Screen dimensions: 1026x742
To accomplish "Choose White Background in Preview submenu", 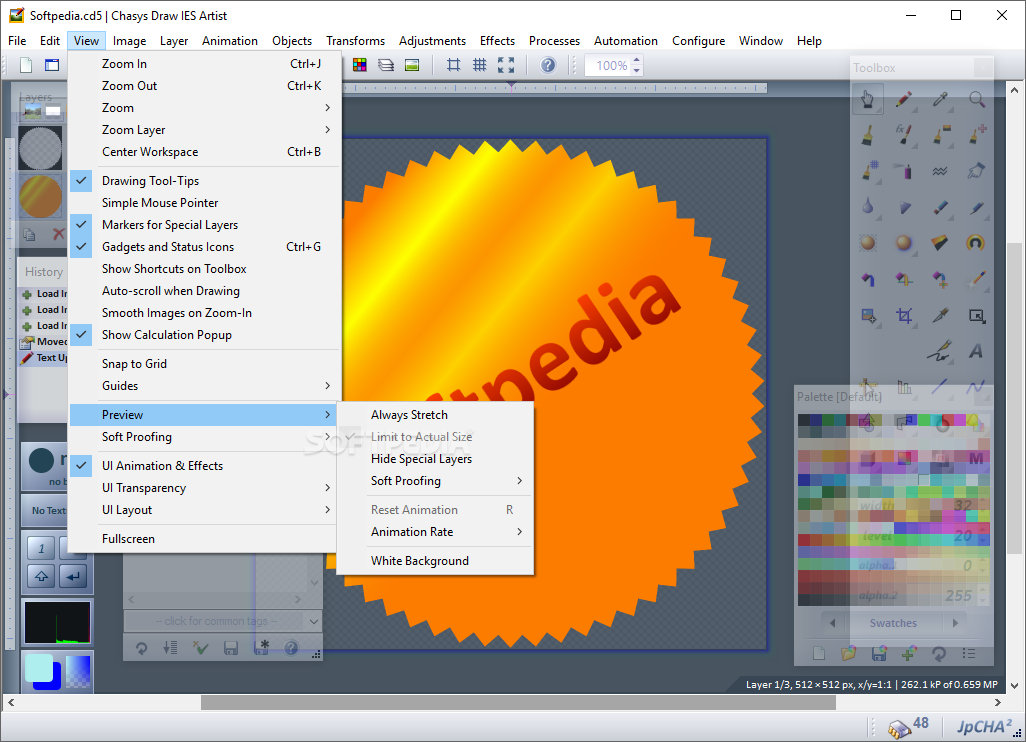I will [435, 560].
